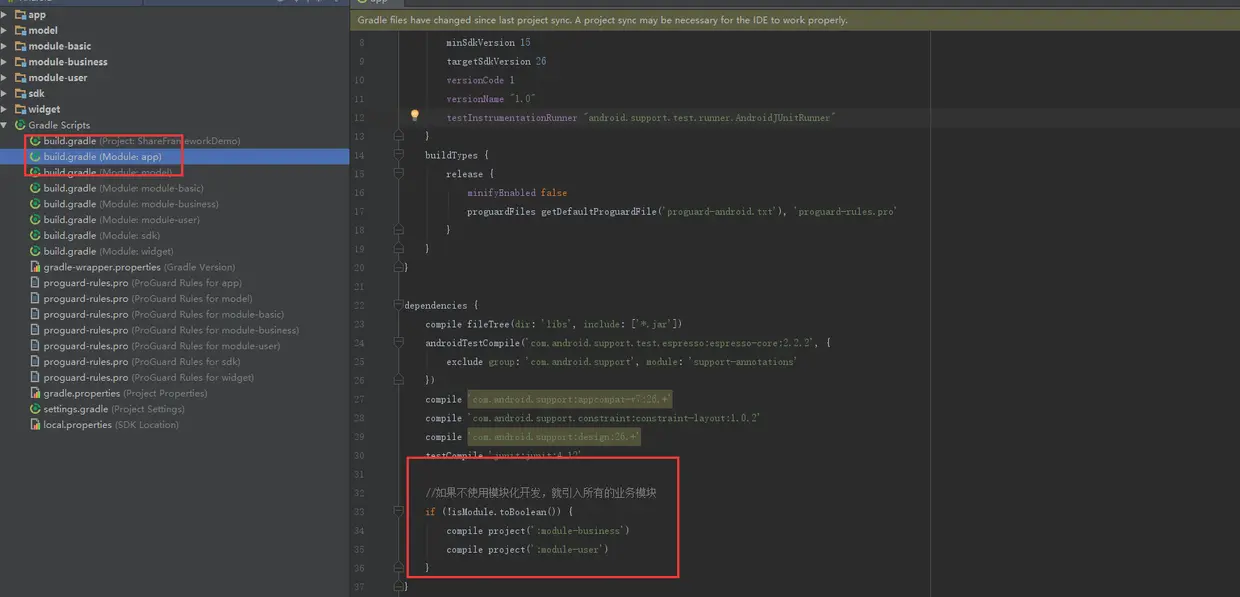Screen dimensions: 1240x597
Task: Click Gradle icon of build.gradle (Module: module-business)
Action: [35, 204]
